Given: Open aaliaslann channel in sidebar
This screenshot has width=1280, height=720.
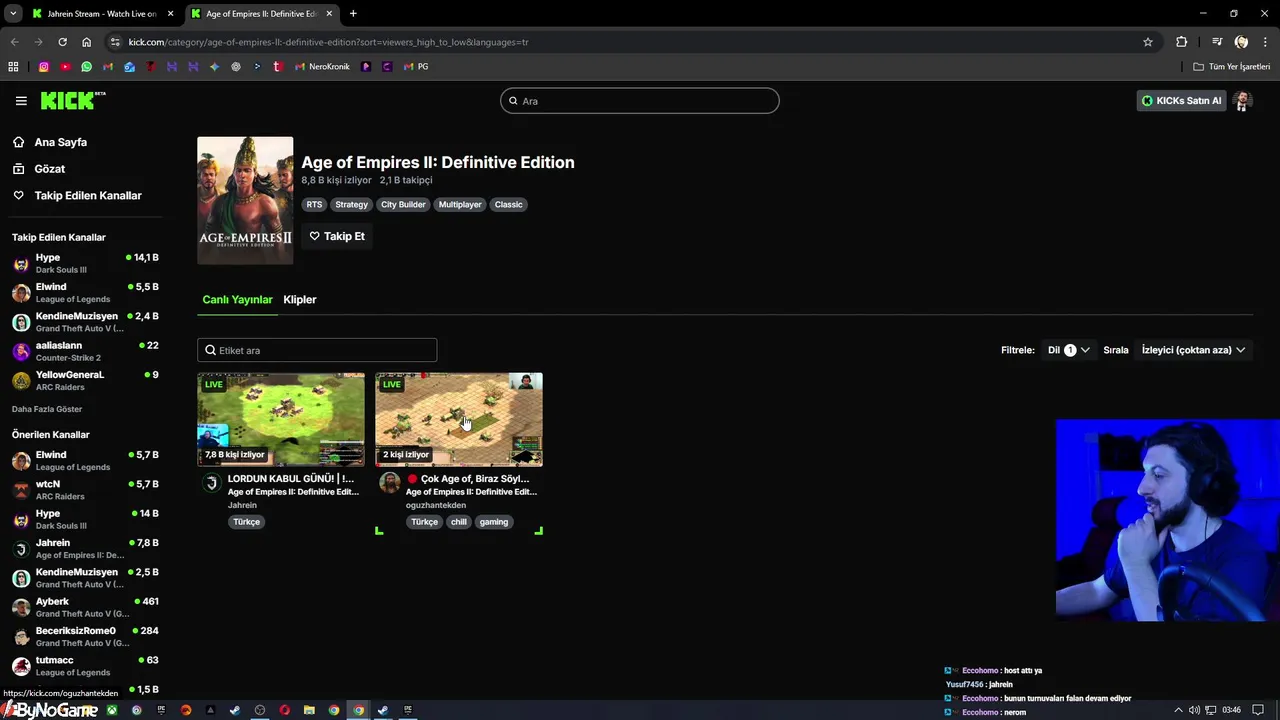Looking at the screenshot, I should (85, 351).
